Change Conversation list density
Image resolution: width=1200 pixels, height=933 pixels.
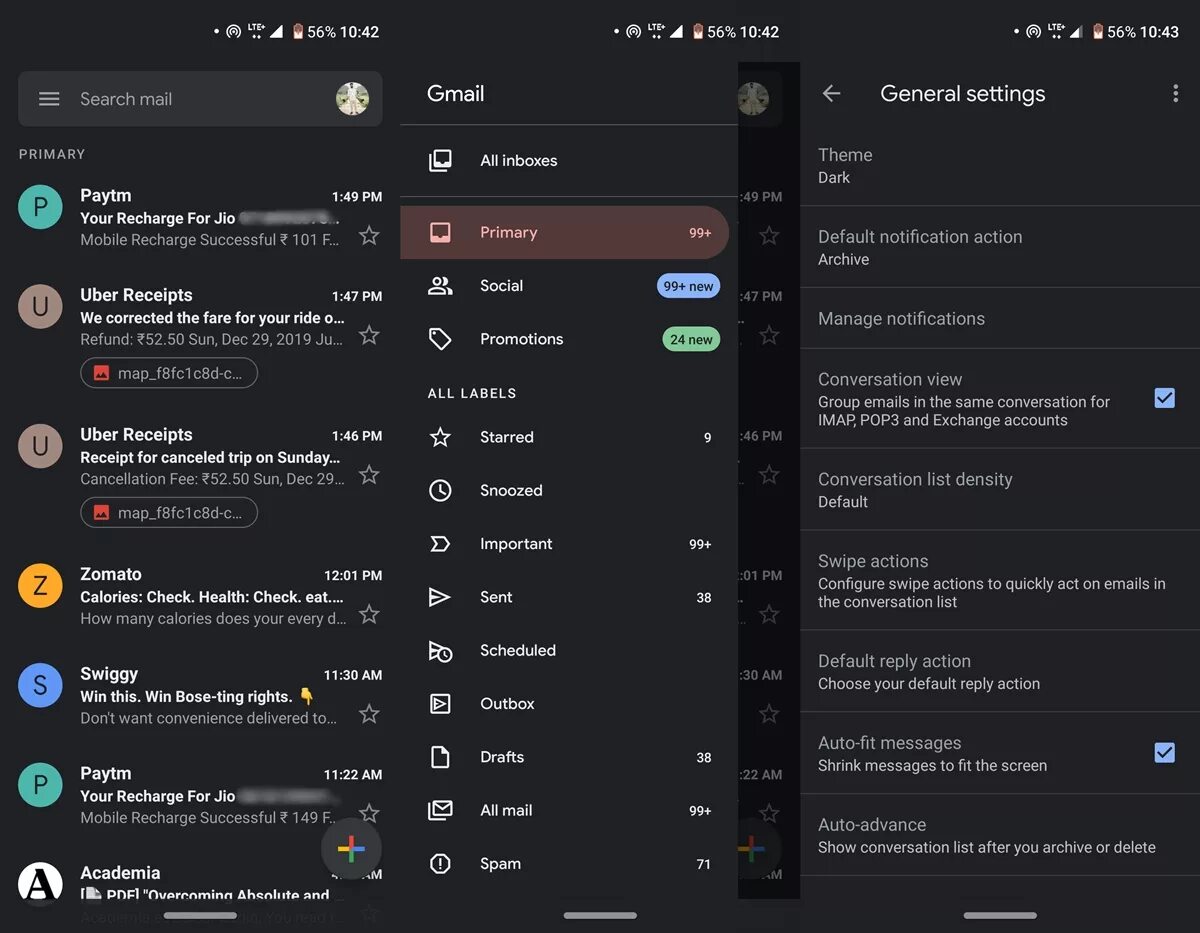point(1000,490)
